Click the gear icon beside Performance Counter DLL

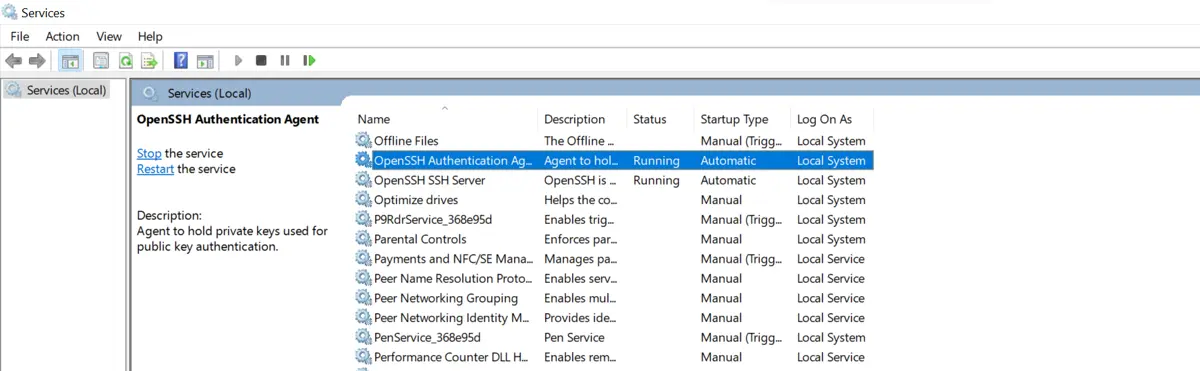[x=363, y=357]
